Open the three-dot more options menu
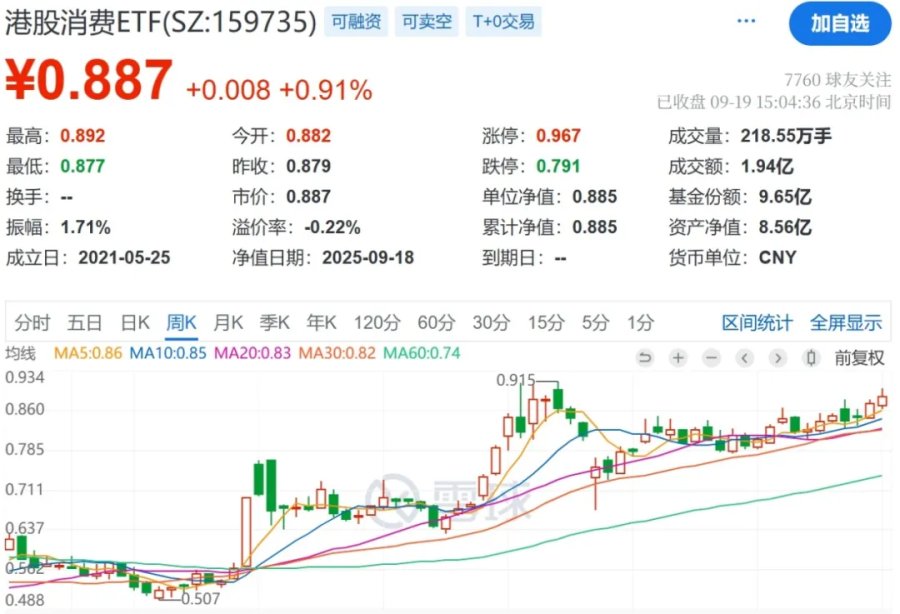 tap(746, 21)
